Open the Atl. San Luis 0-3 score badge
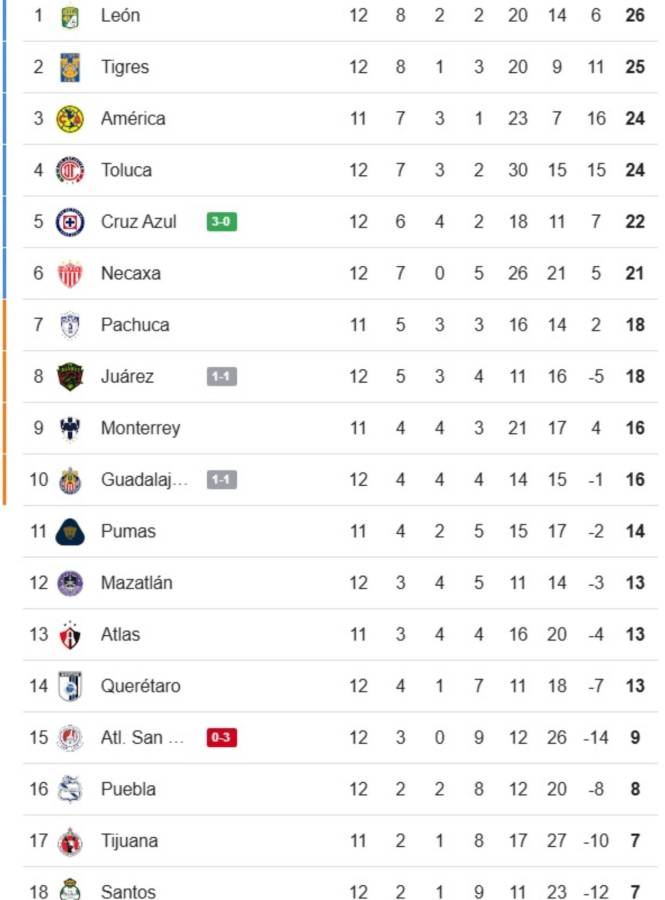Image resolution: width=665 pixels, height=900 pixels. (x=222, y=738)
